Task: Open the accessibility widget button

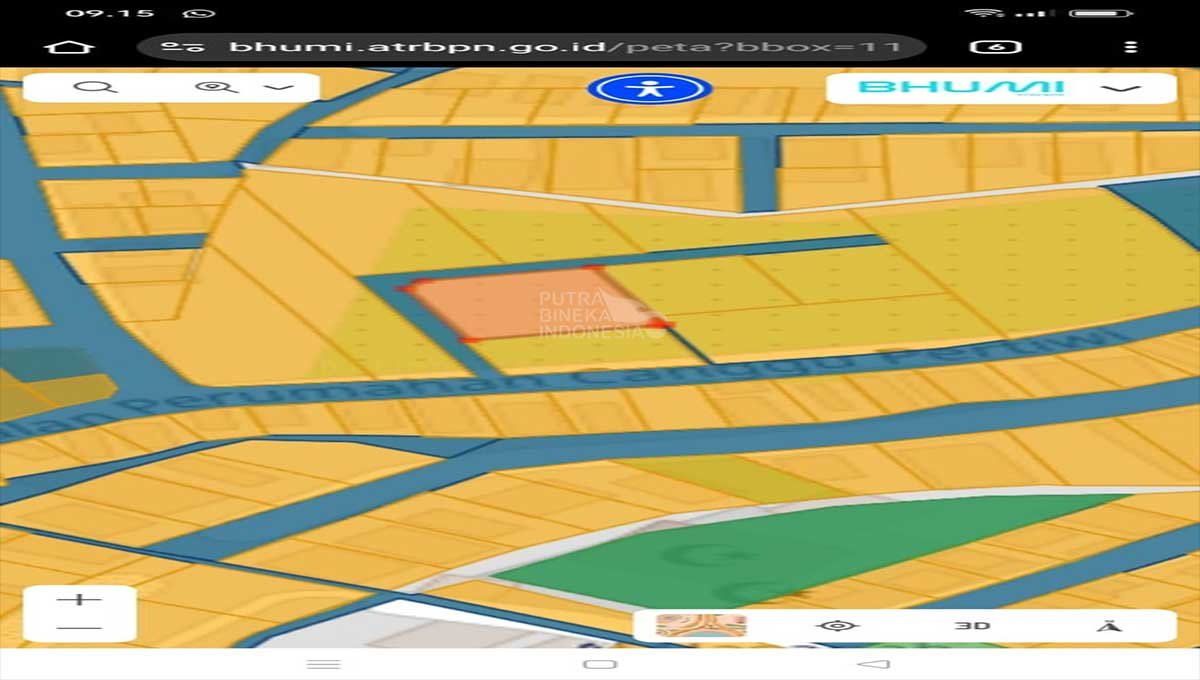Action: point(650,88)
